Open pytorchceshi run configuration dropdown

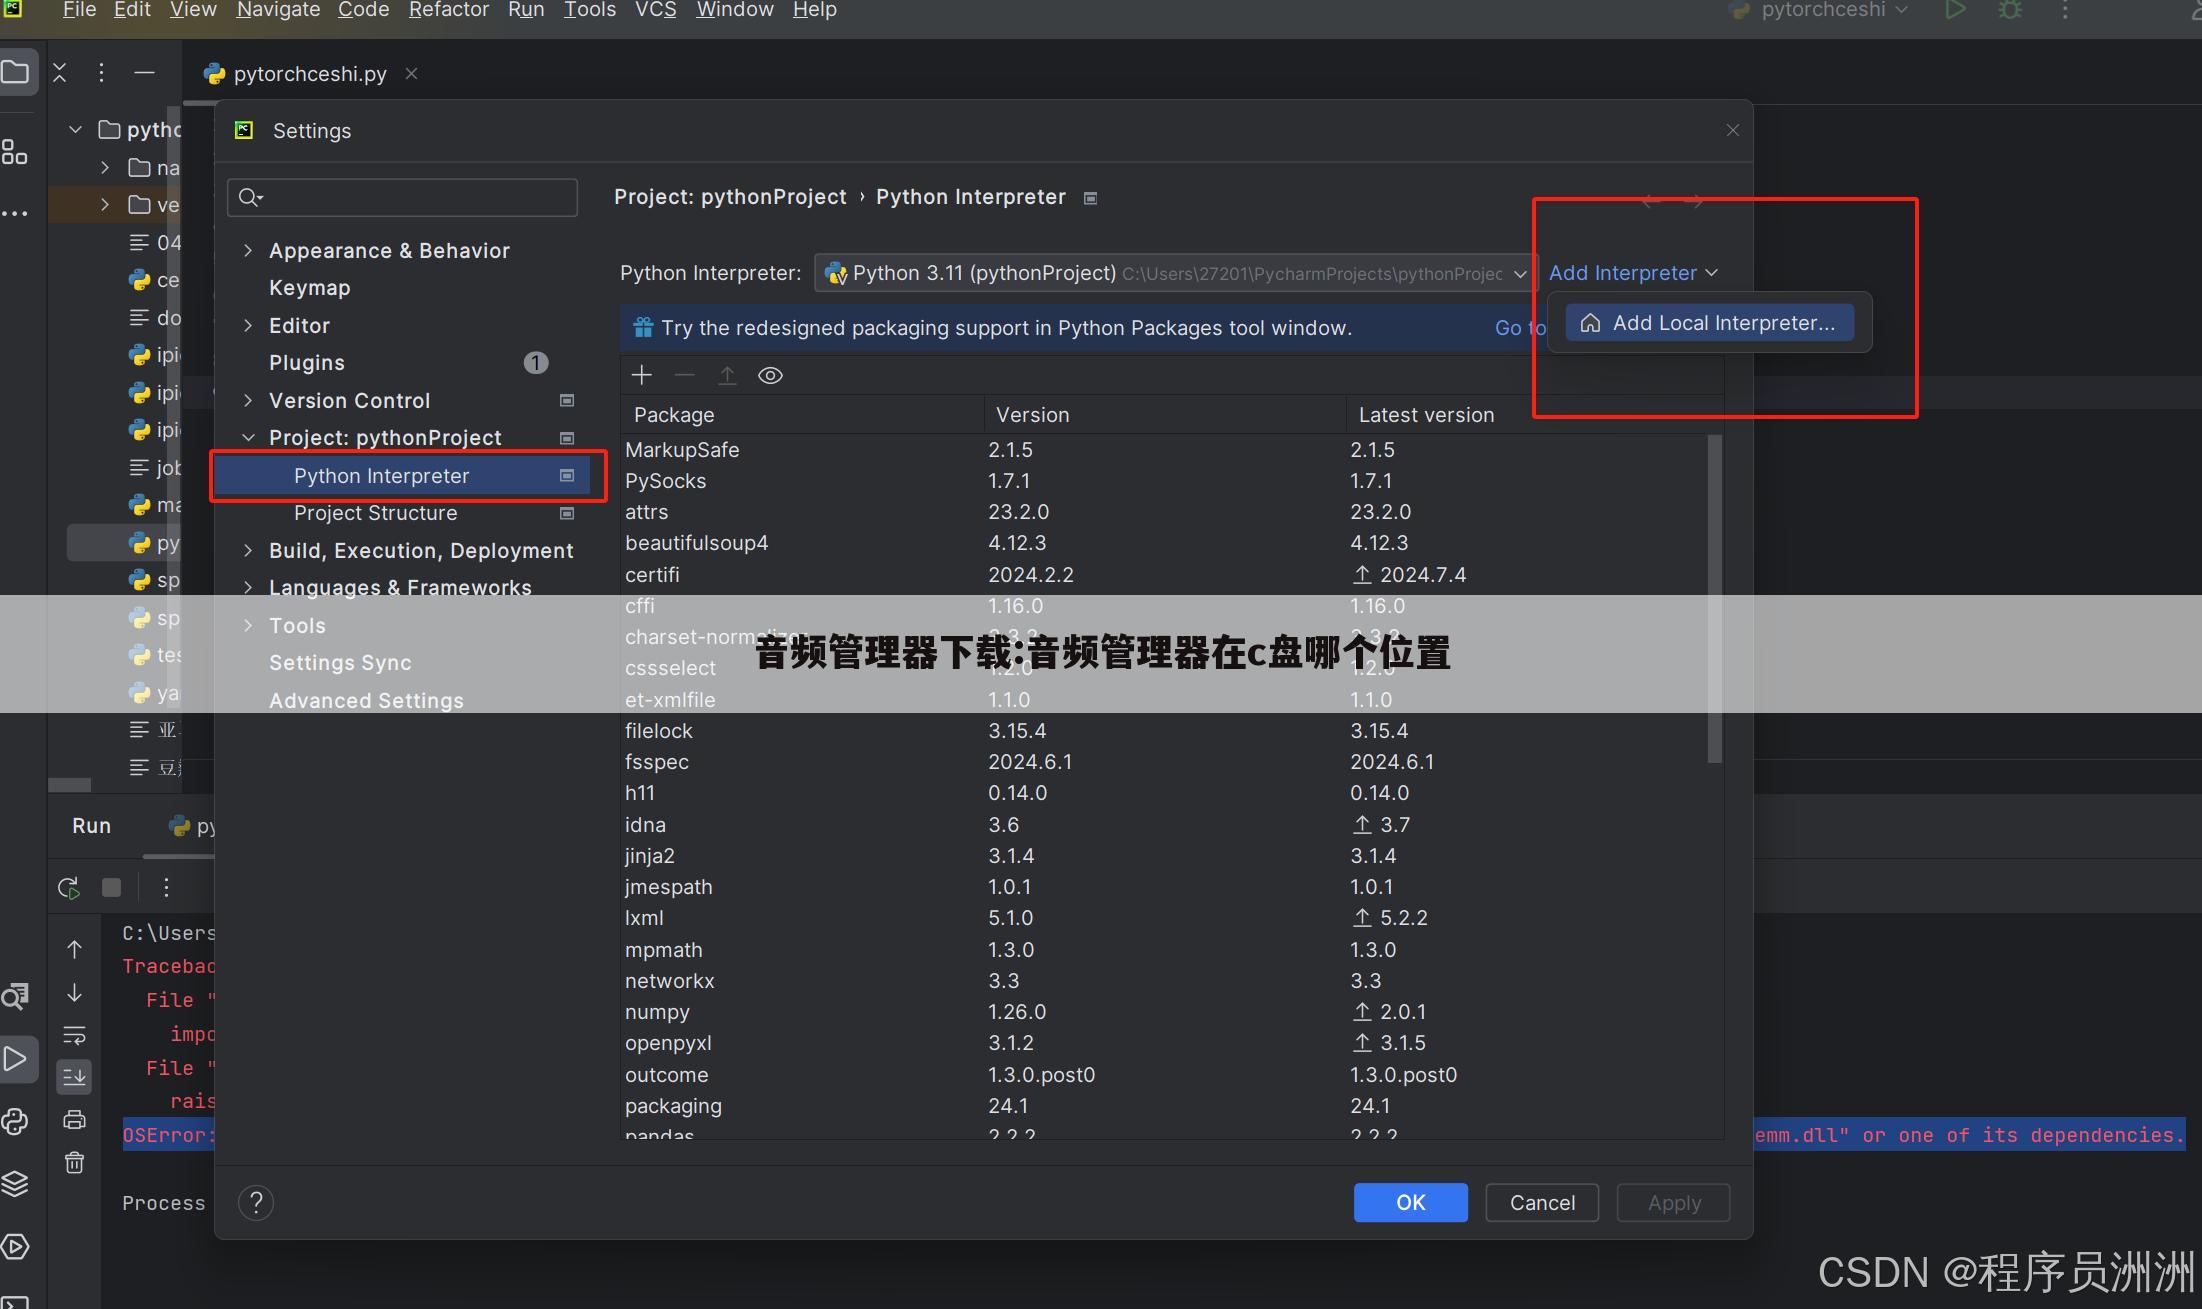[x=1819, y=10]
